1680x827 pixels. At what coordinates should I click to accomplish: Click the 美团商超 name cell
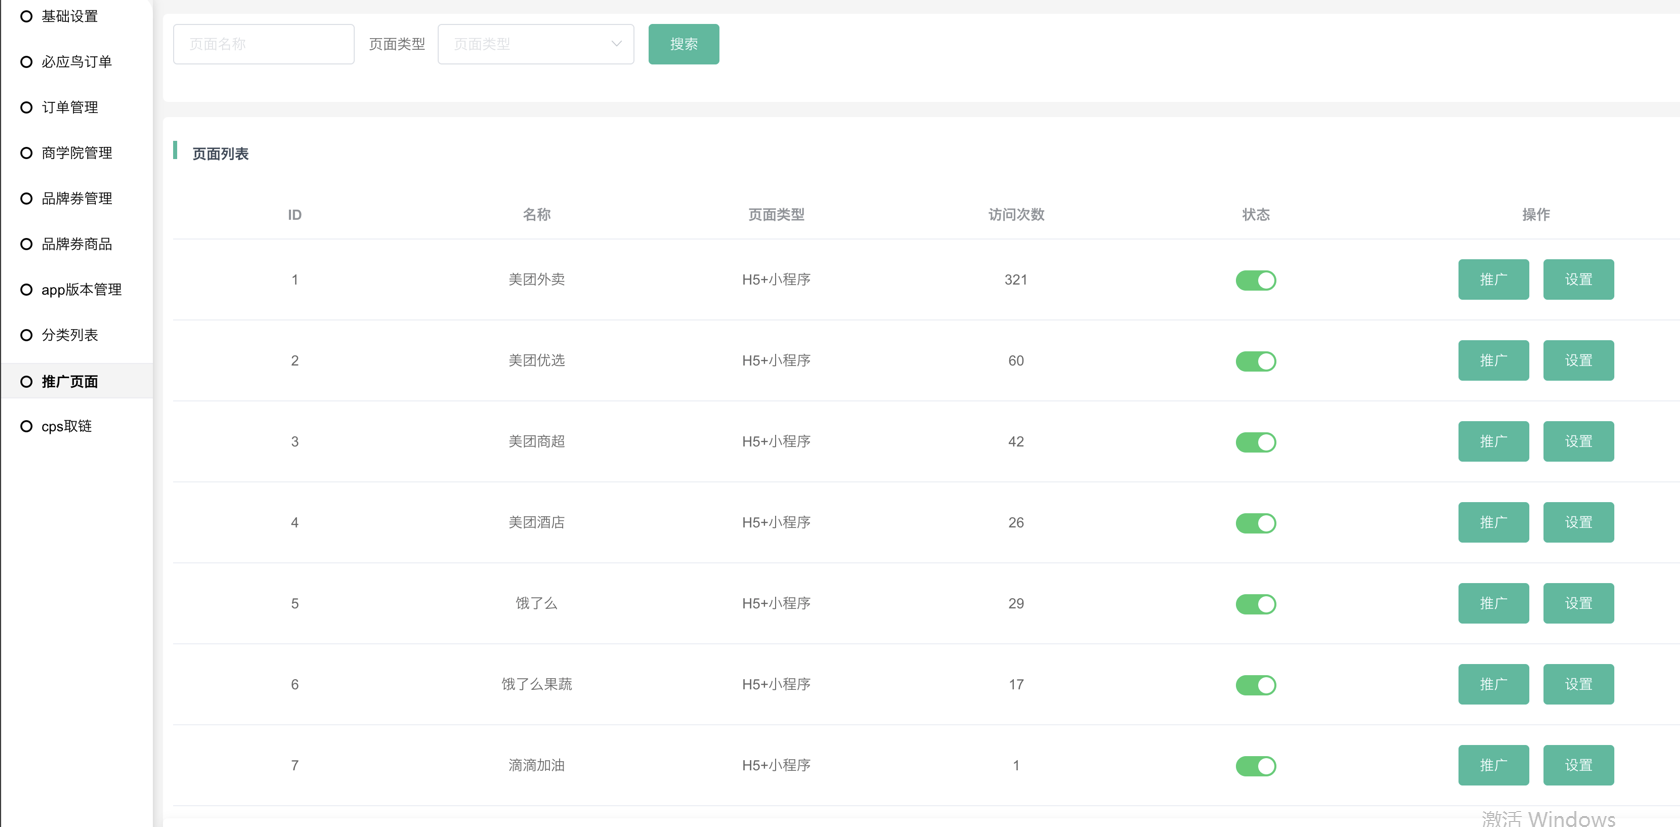536,441
